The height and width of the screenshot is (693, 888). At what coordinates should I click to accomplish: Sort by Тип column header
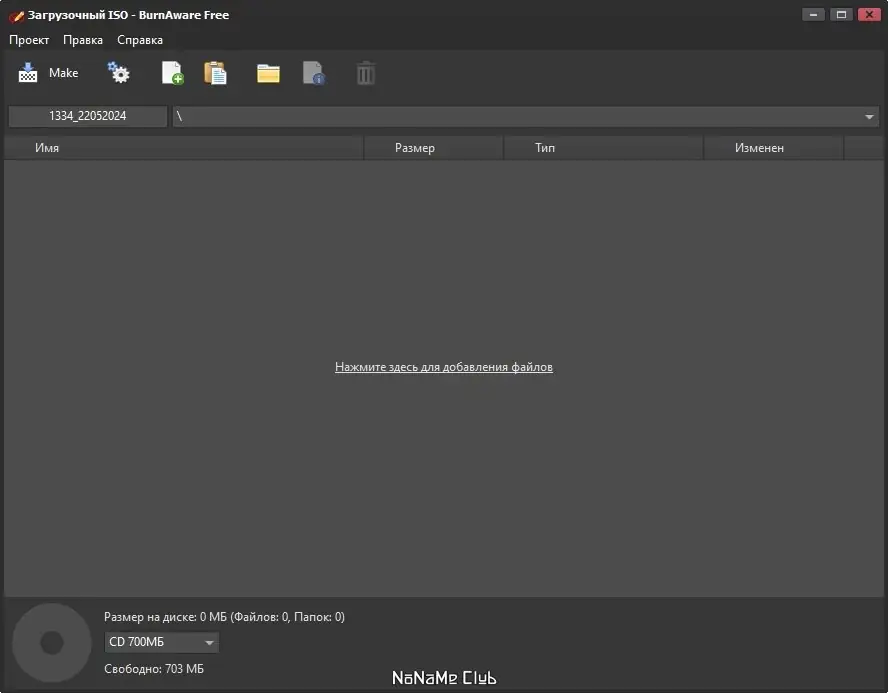pyautogui.click(x=603, y=148)
